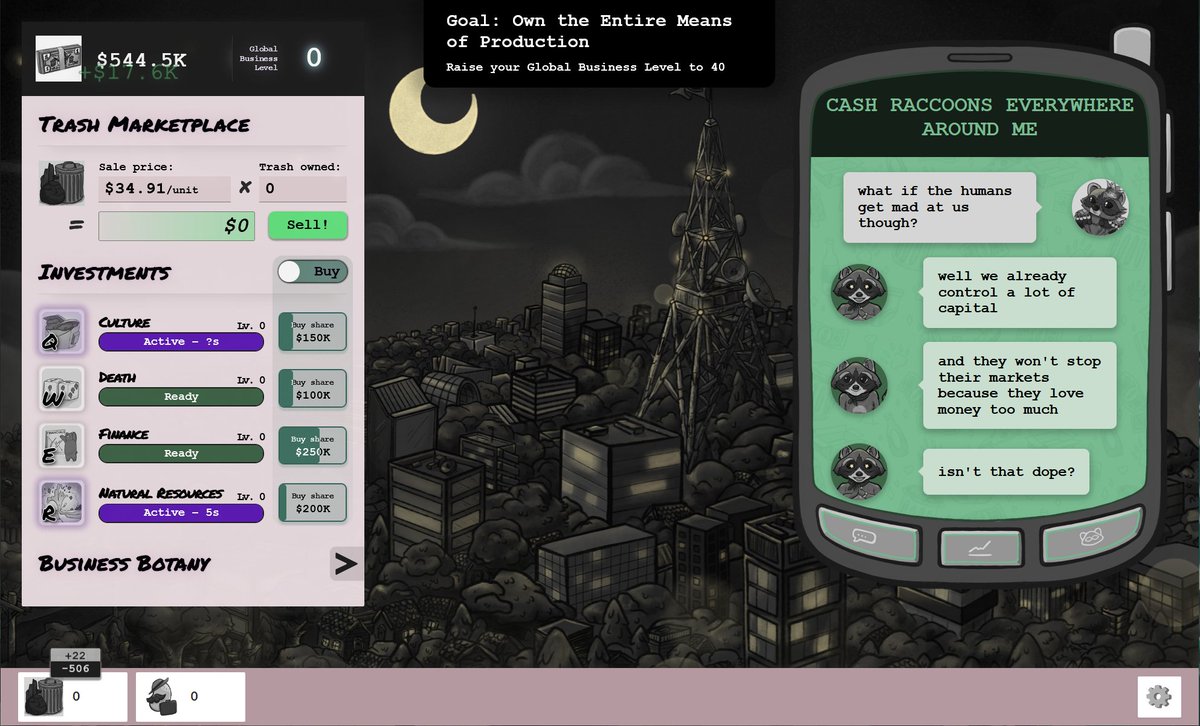Screen dimensions: 1200x726
Task: Click the Trash owned quantity field
Action: (x=302, y=189)
